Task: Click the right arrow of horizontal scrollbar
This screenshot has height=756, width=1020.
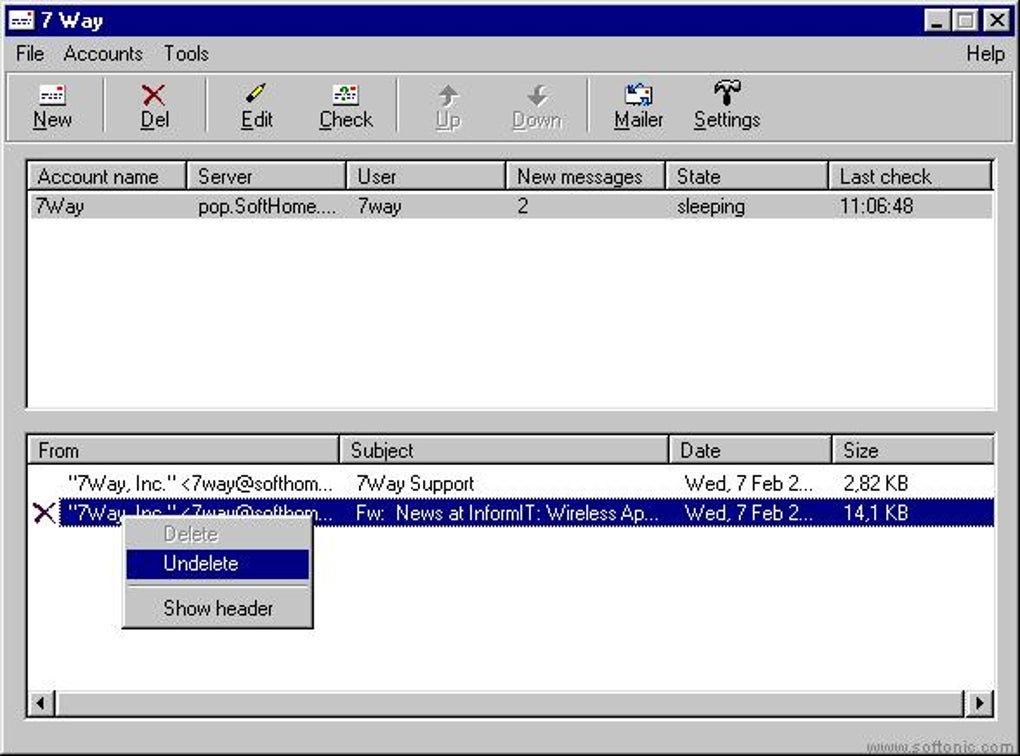Action: [980, 703]
